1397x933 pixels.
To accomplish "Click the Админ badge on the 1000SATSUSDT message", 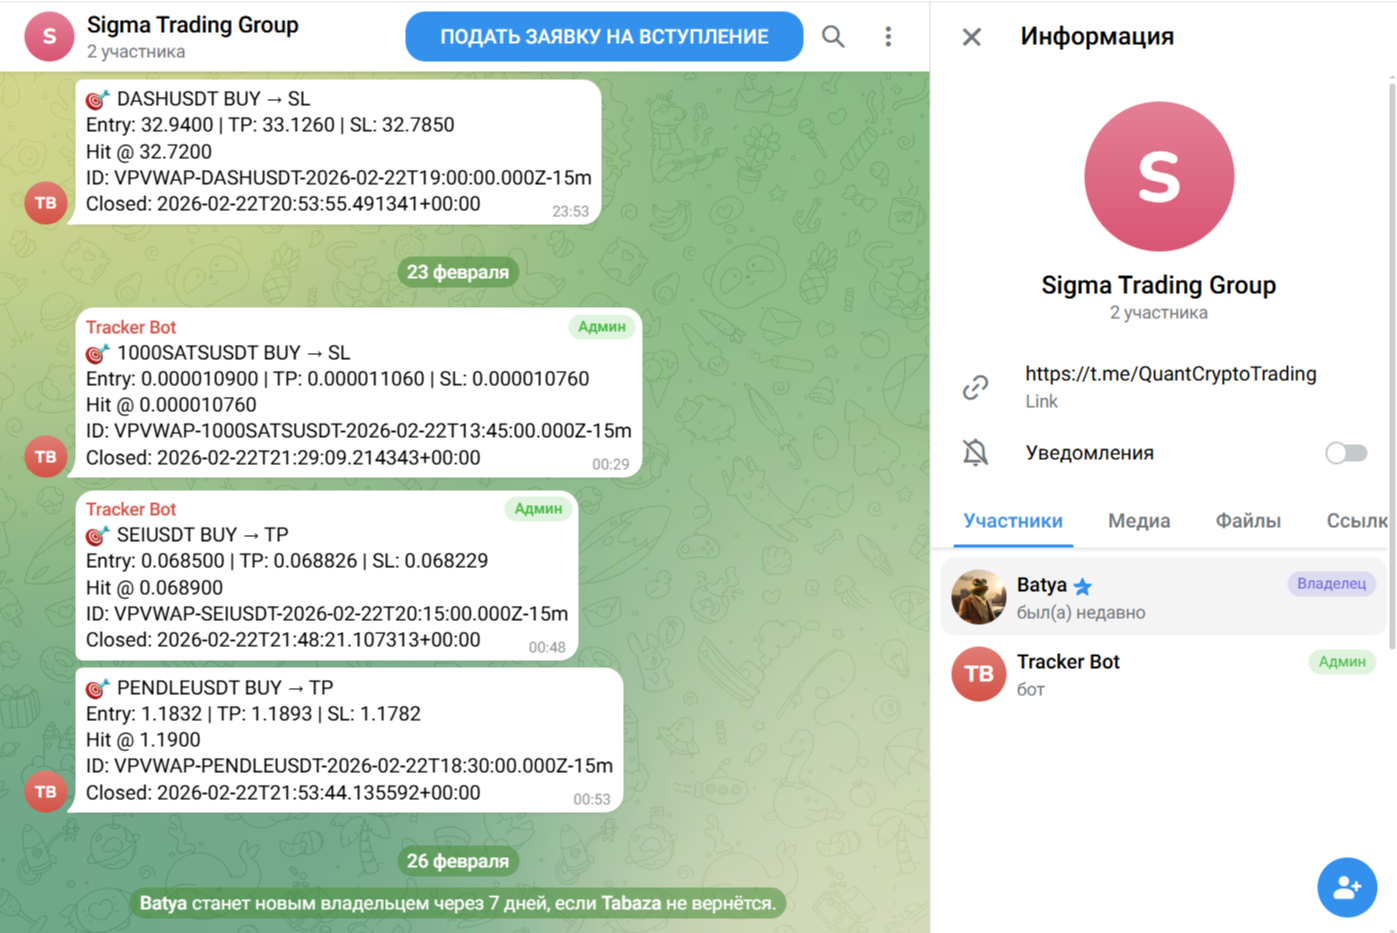I will pos(602,327).
